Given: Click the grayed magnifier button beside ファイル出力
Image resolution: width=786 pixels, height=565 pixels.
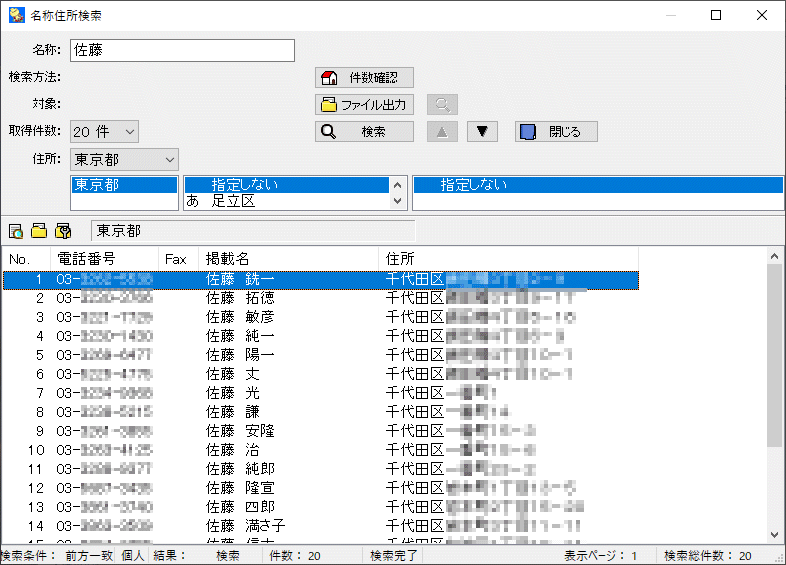Looking at the screenshot, I should point(442,105).
